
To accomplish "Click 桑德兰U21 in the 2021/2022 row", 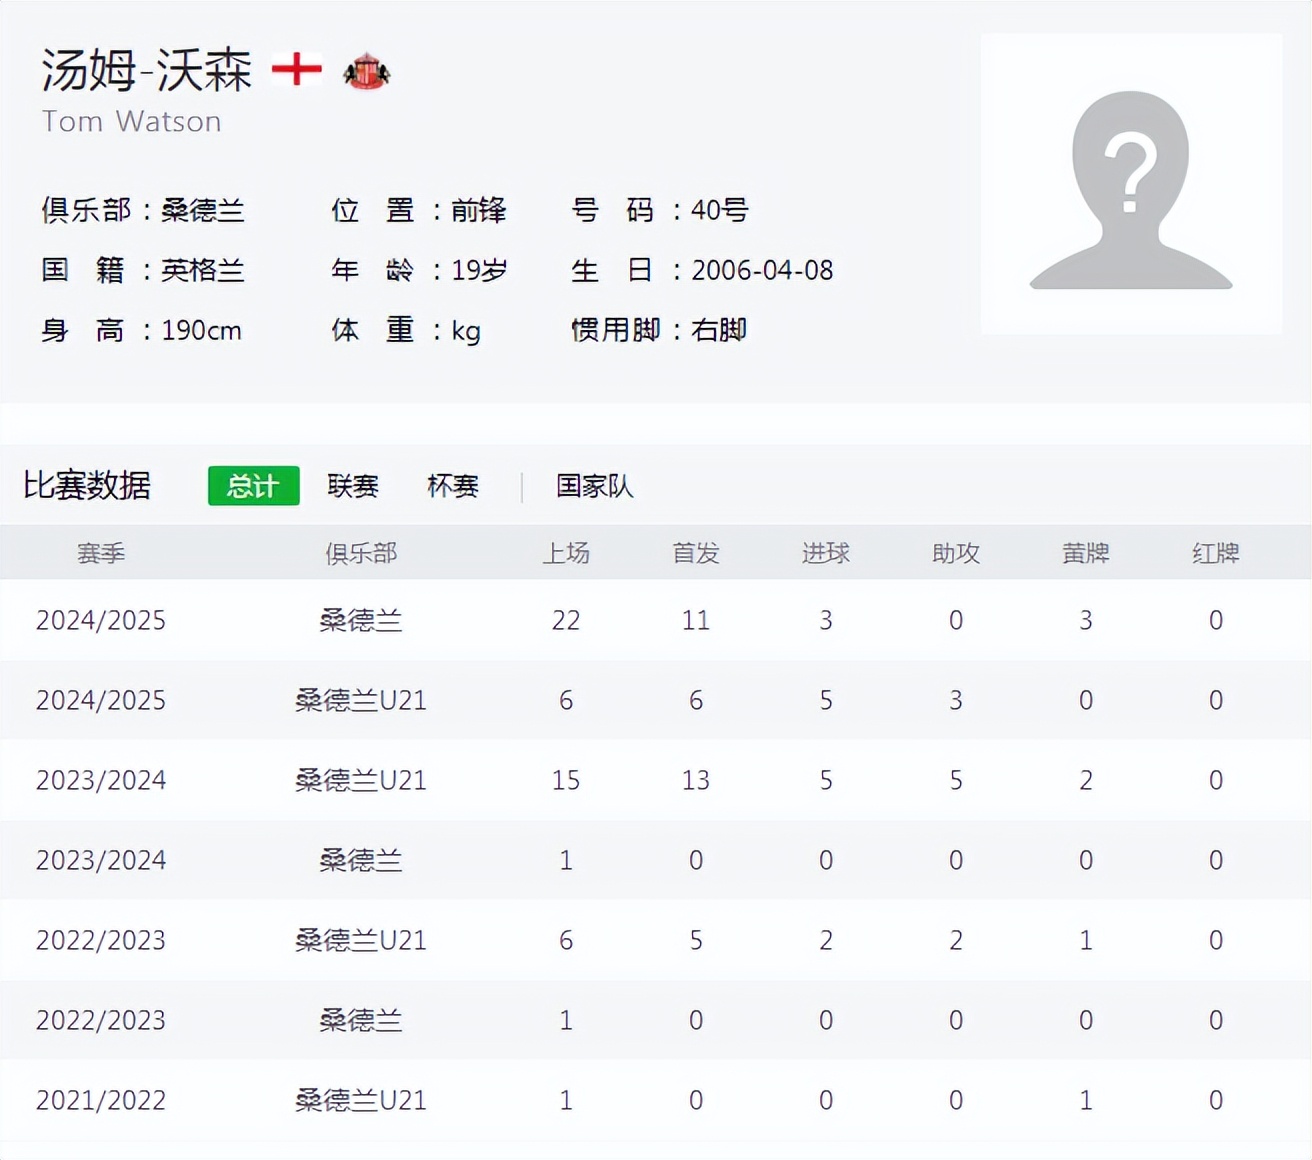I will point(361,1100).
